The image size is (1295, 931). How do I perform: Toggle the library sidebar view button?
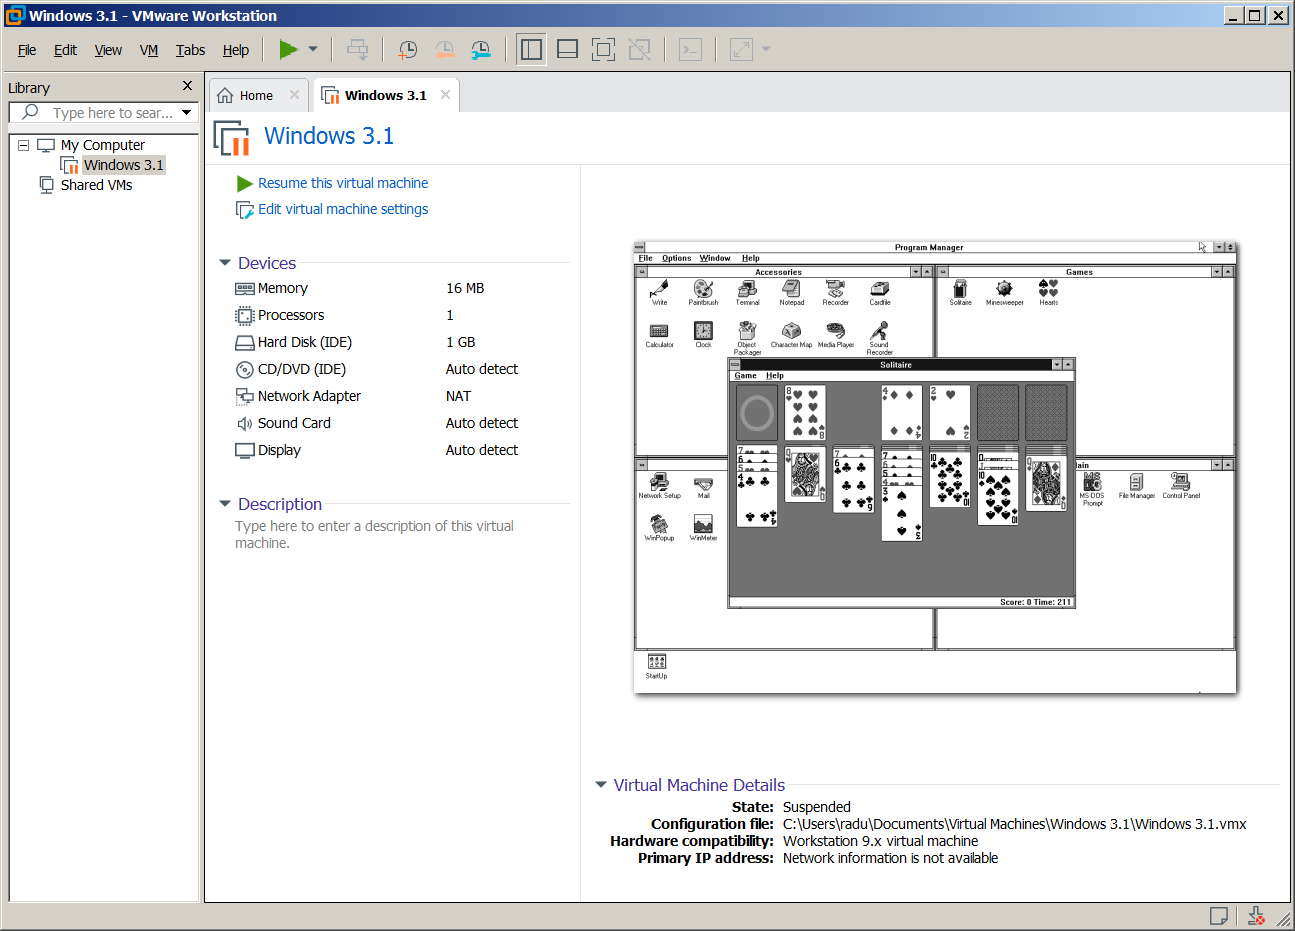coord(531,49)
